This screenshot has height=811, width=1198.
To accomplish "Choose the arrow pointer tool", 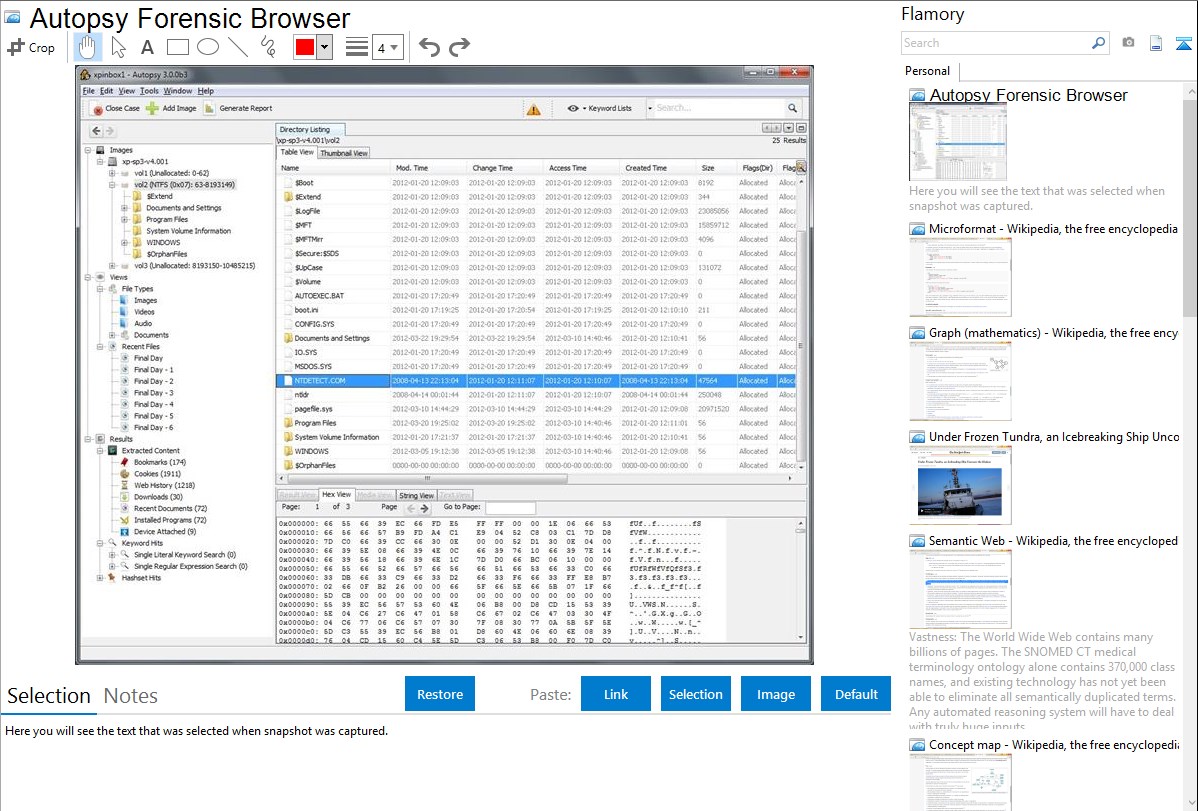I will click(x=118, y=47).
